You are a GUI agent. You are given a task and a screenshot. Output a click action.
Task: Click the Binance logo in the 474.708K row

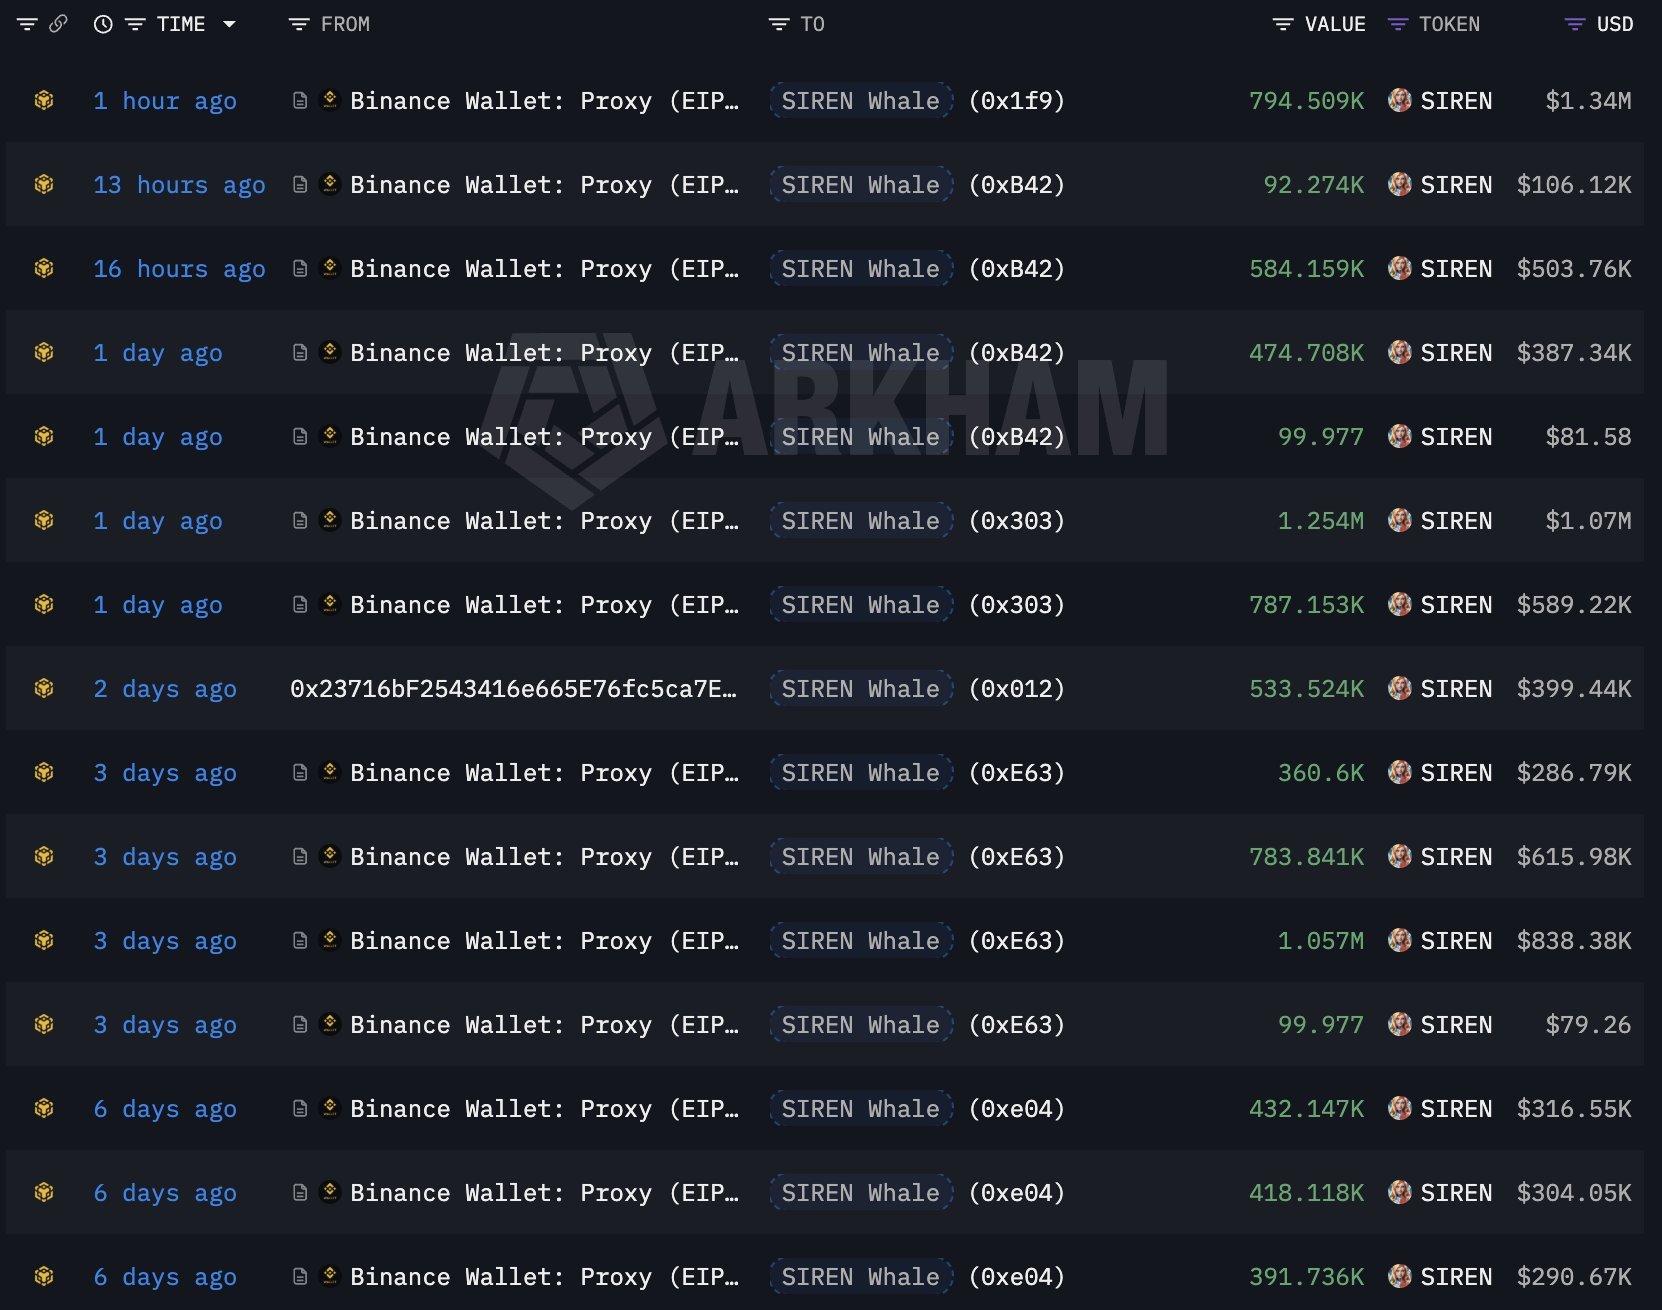tap(330, 352)
